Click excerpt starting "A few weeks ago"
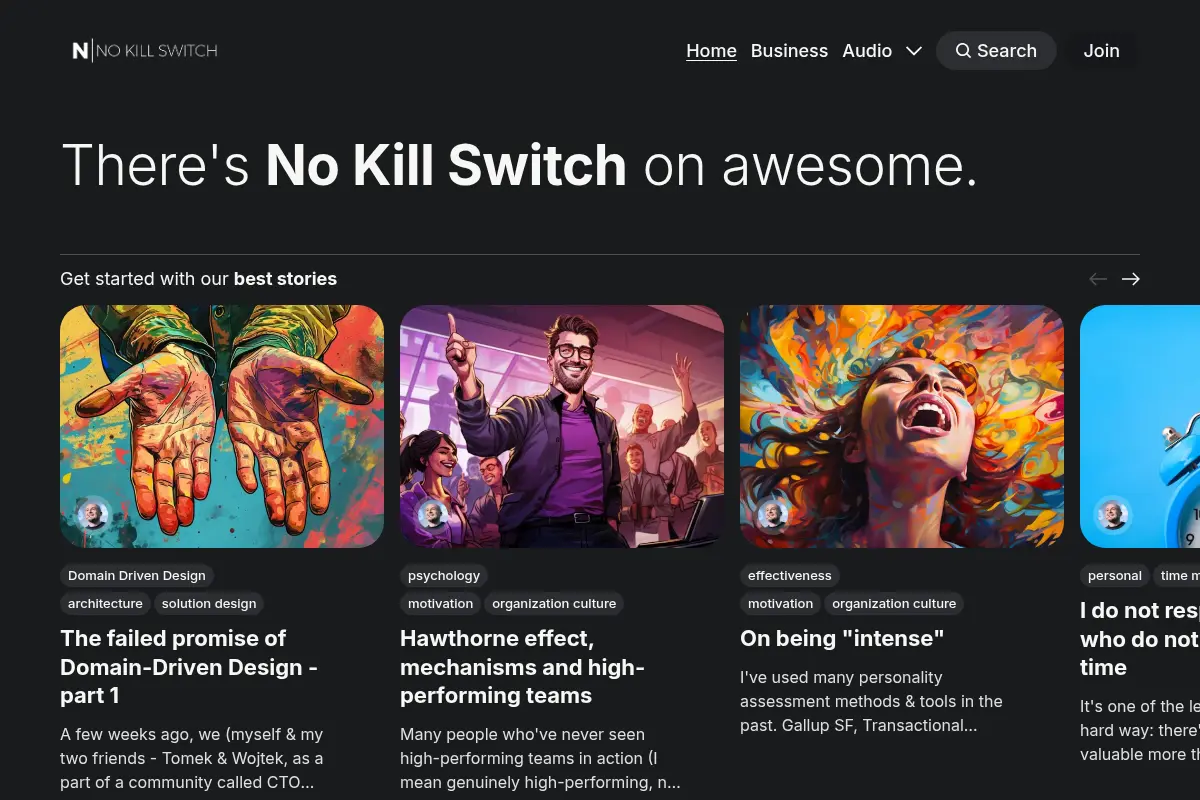 [192, 758]
